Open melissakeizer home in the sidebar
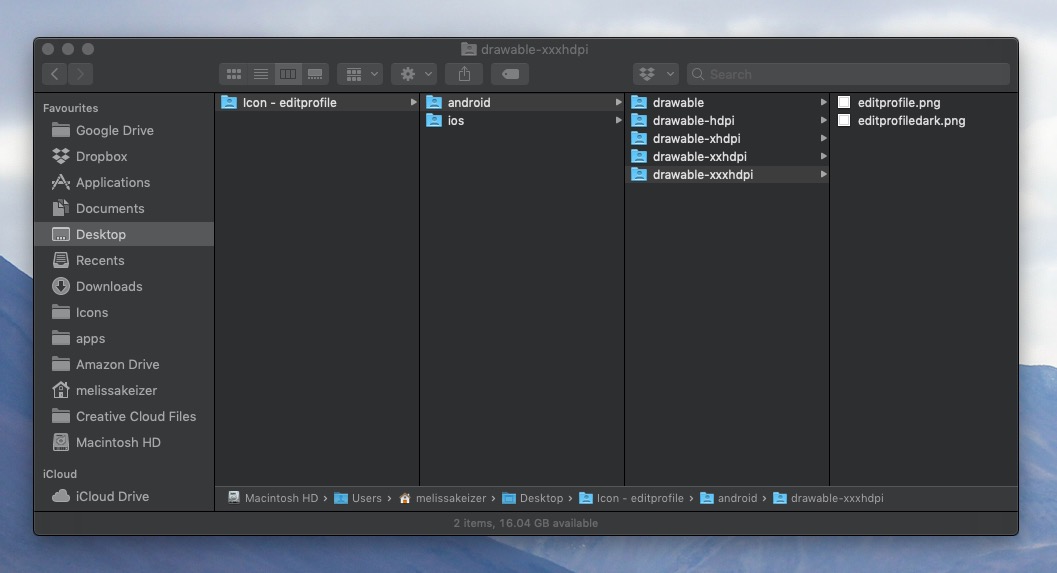The image size is (1057, 573). [125, 390]
